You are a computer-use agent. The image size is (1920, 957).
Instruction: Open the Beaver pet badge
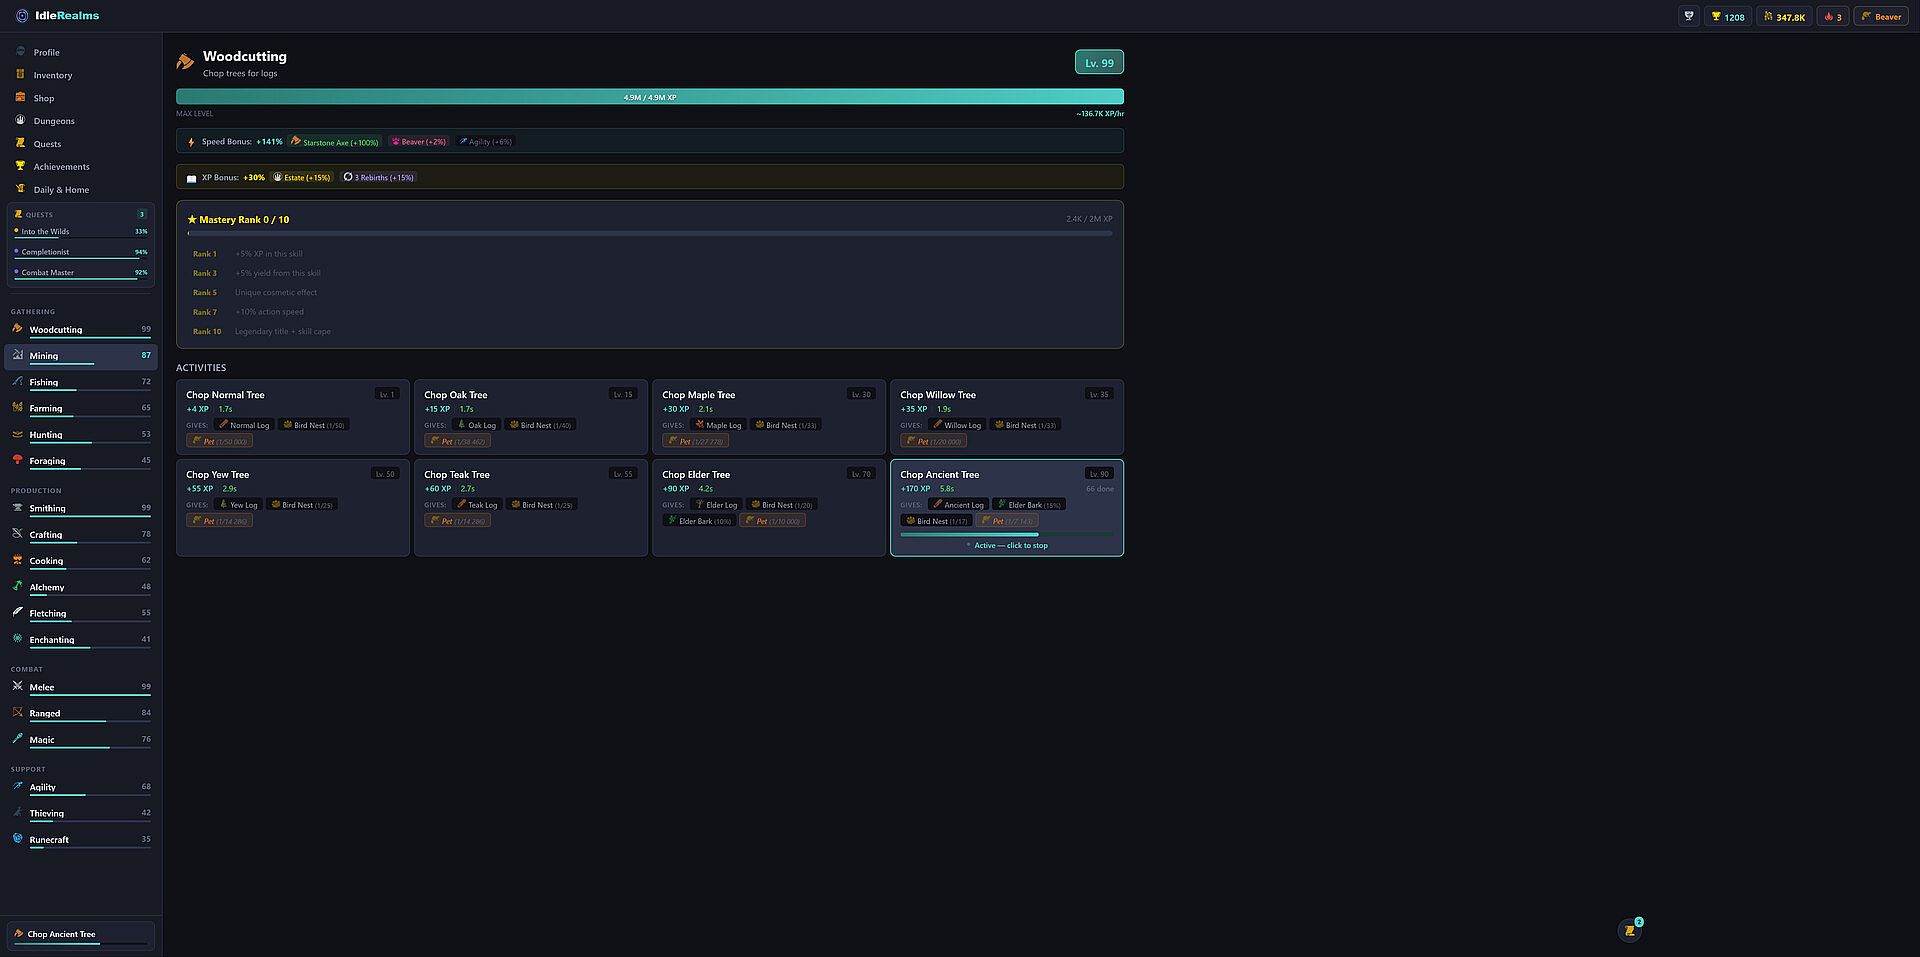point(1881,17)
